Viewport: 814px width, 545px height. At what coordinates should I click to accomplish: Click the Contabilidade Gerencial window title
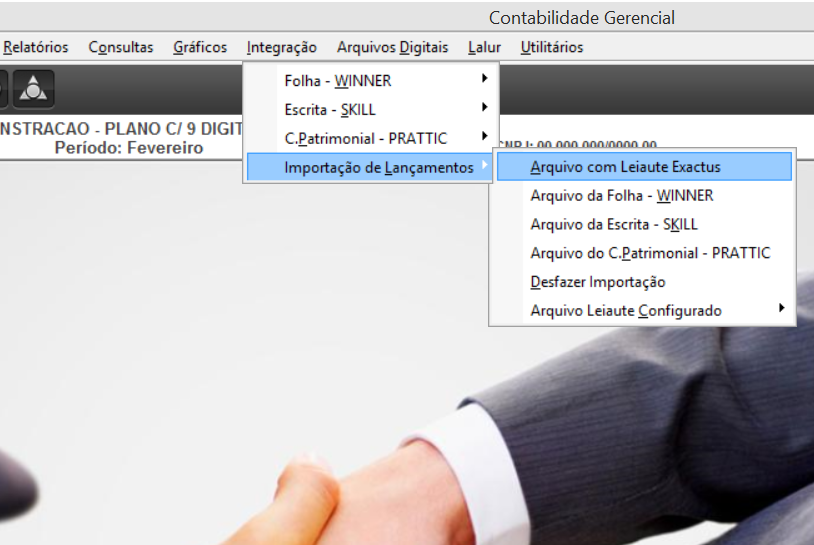(581, 18)
